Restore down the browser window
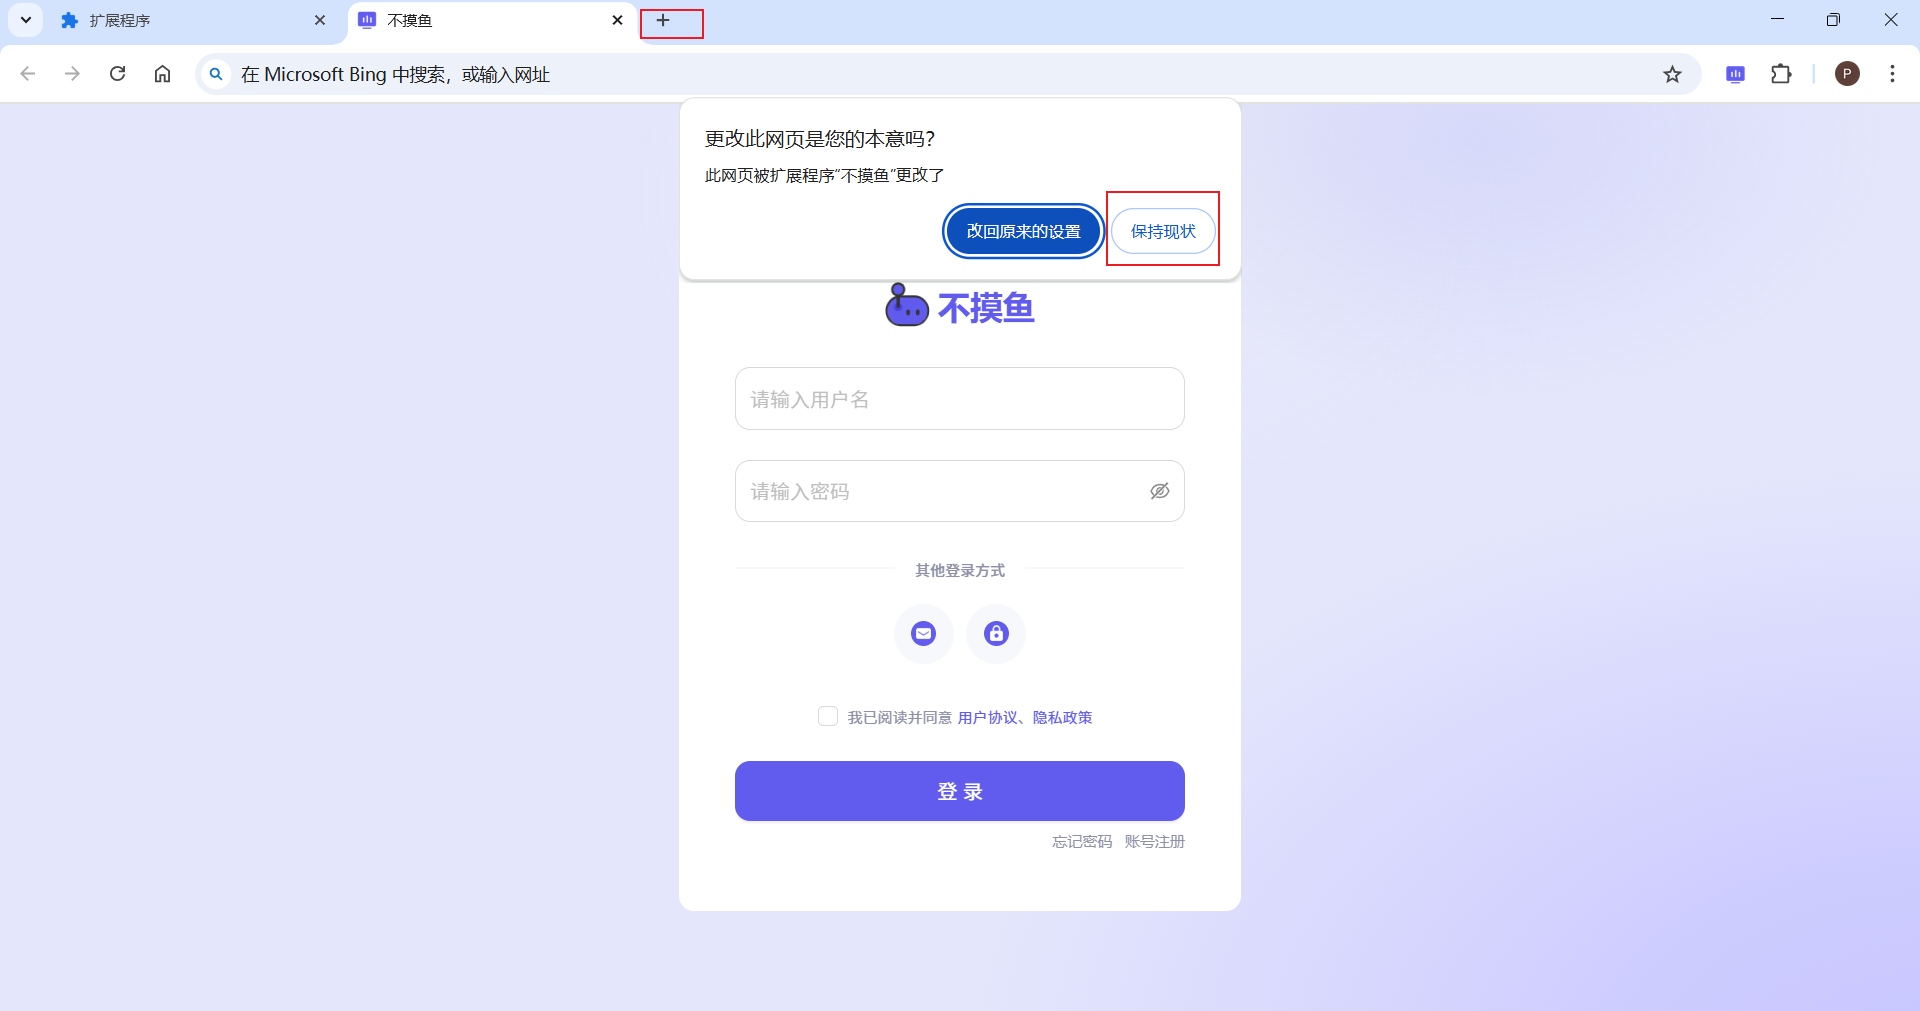This screenshot has width=1920, height=1011. (1833, 20)
